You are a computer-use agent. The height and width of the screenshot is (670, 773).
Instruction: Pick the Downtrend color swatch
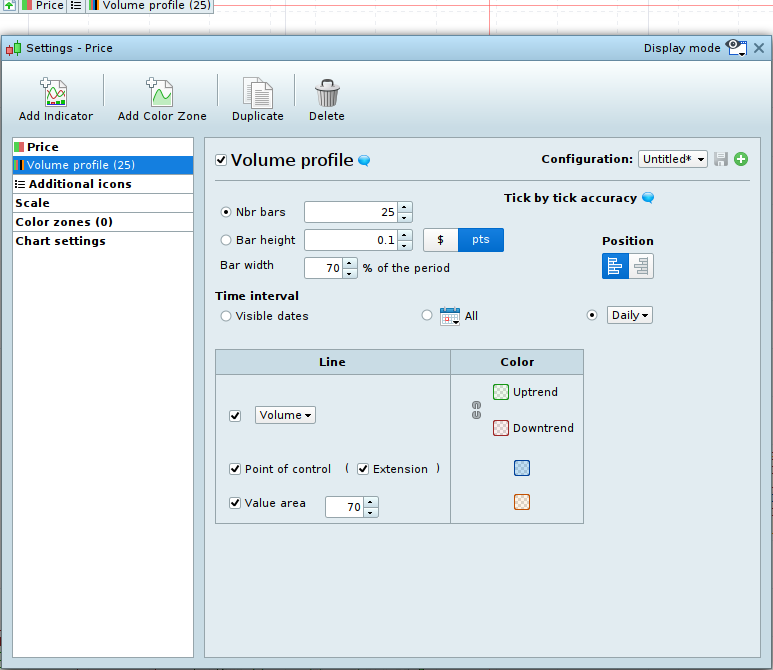pos(500,428)
